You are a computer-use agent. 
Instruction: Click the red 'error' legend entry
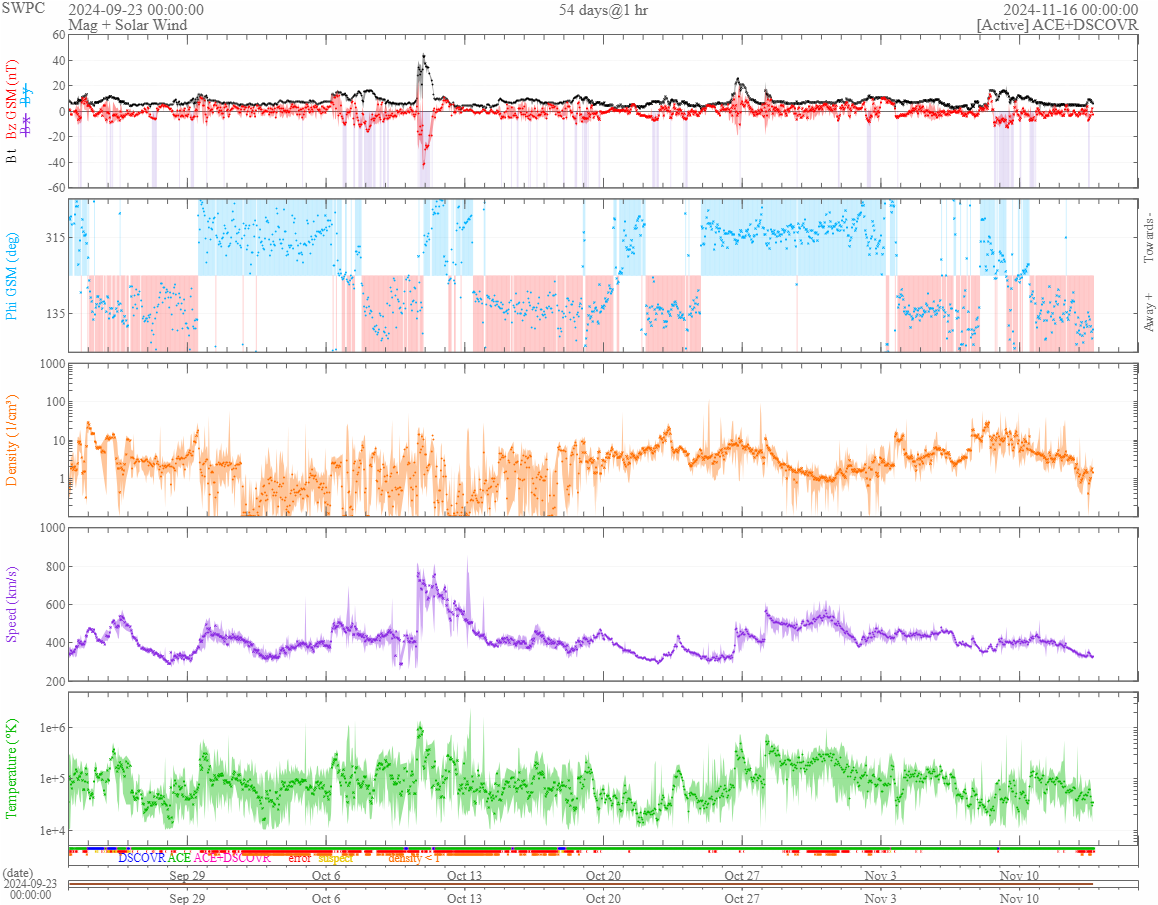(x=300, y=858)
